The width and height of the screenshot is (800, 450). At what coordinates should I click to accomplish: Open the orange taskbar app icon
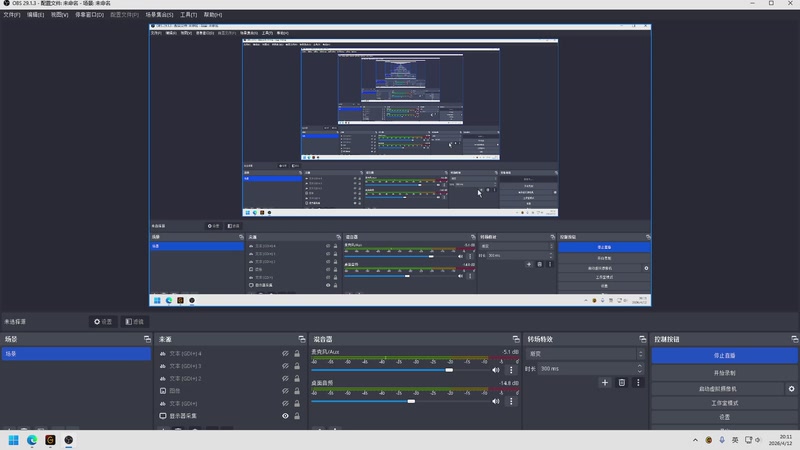click(x=50, y=440)
